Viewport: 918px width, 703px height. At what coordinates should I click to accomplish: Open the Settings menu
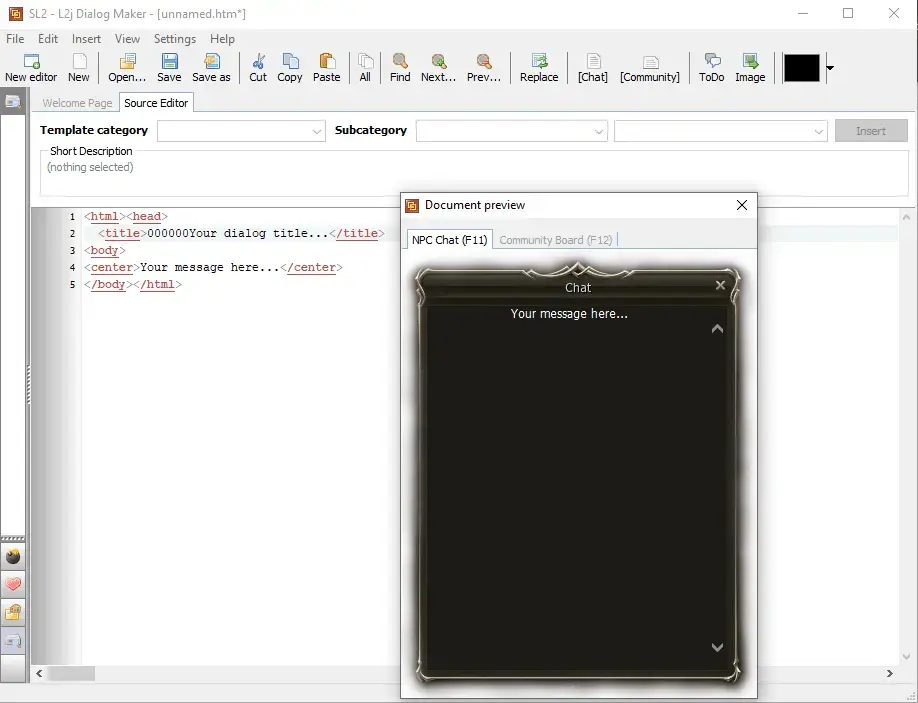pos(174,39)
